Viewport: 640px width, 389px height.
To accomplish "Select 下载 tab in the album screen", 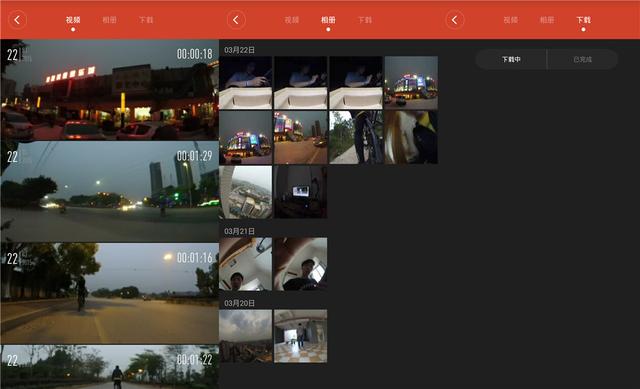I will click(364, 20).
